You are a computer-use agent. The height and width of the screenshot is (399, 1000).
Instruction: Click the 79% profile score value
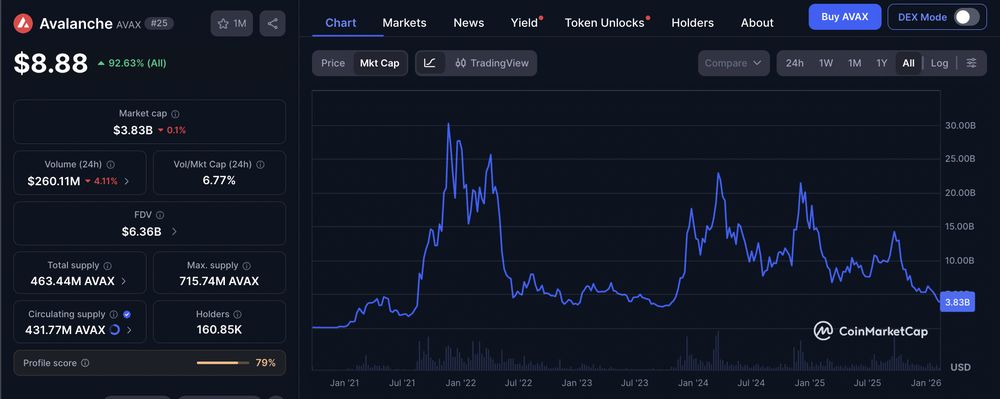(x=265, y=363)
